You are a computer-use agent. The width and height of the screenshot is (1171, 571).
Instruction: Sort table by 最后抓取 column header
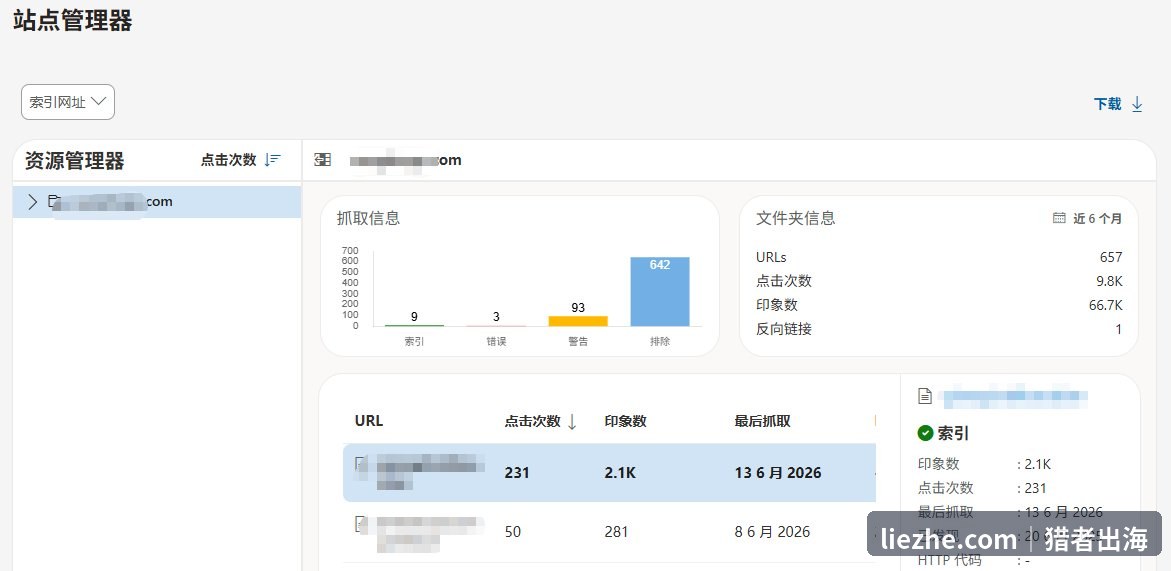click(762, 421)
